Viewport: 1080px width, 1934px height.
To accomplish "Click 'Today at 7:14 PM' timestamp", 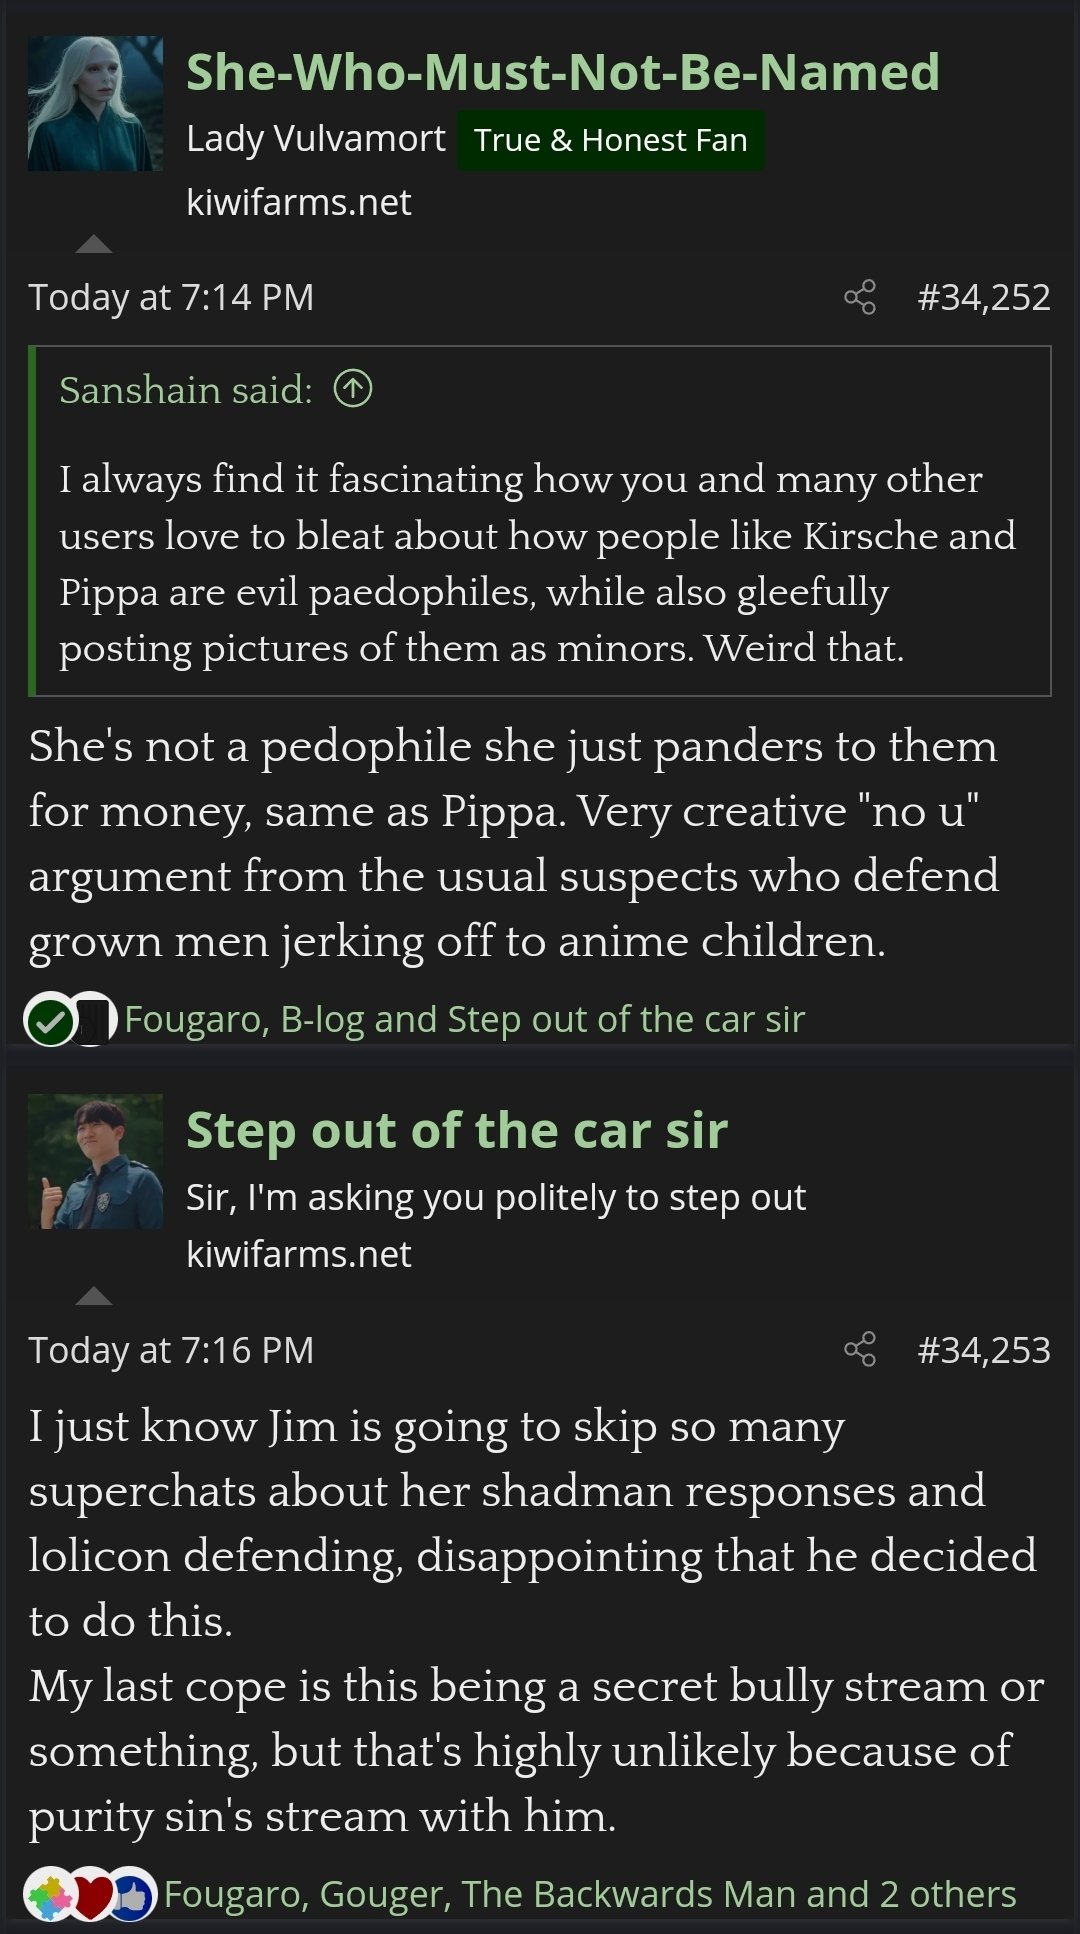I will [171, 297].
